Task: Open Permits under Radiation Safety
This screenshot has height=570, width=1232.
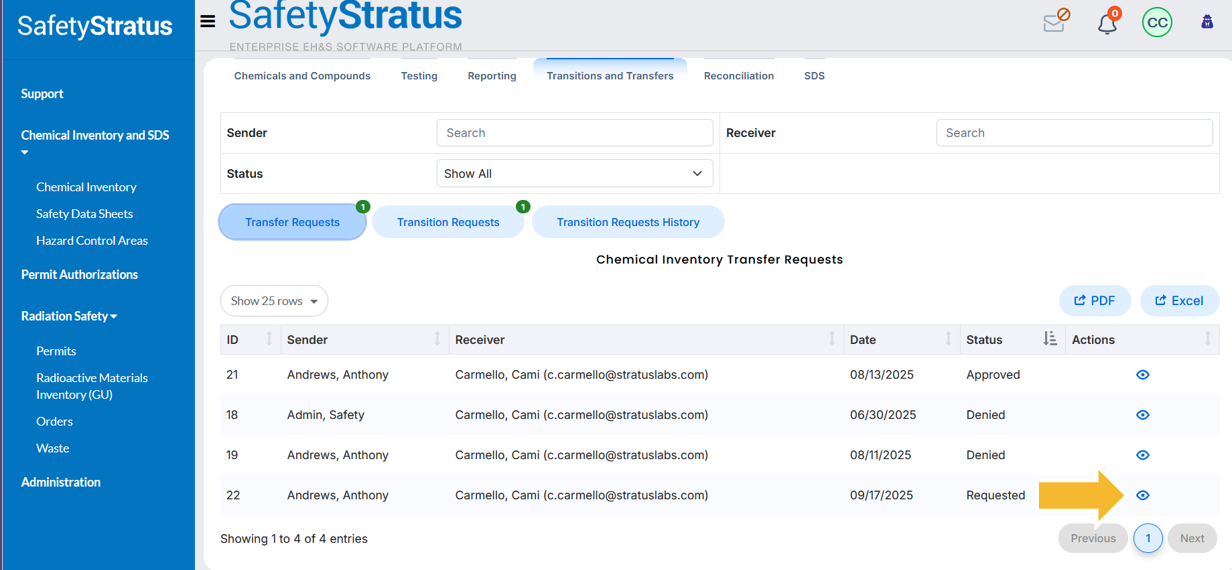Action: 56,351
